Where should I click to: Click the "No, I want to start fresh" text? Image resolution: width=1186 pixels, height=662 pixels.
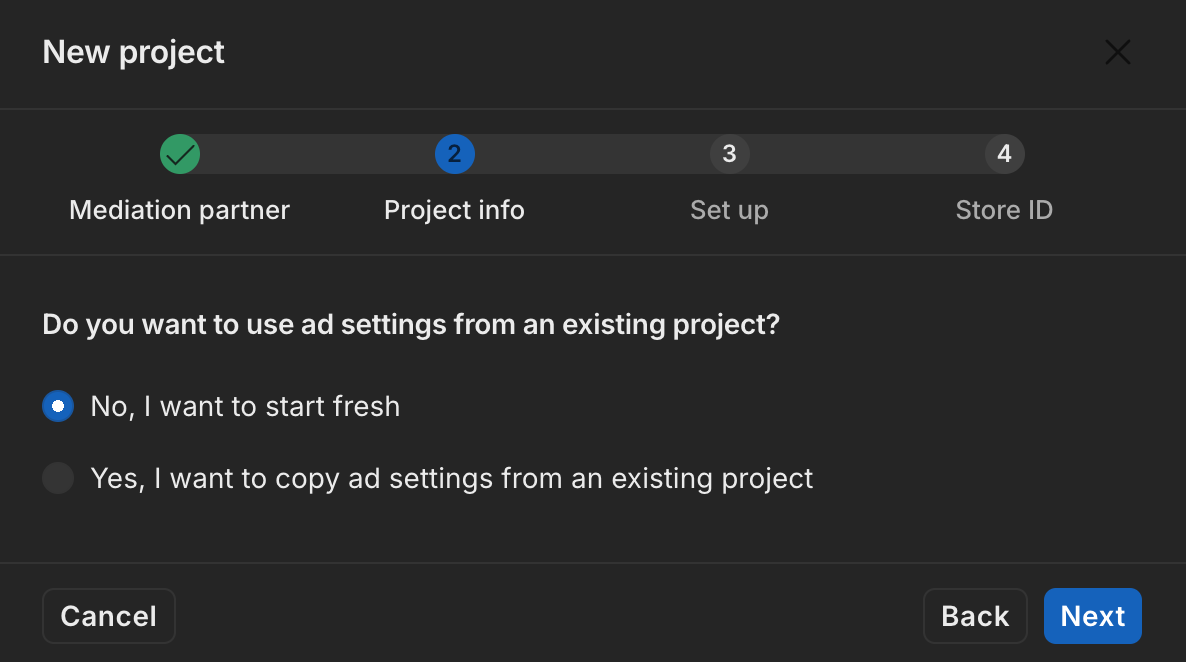click(x=245, y=406)
